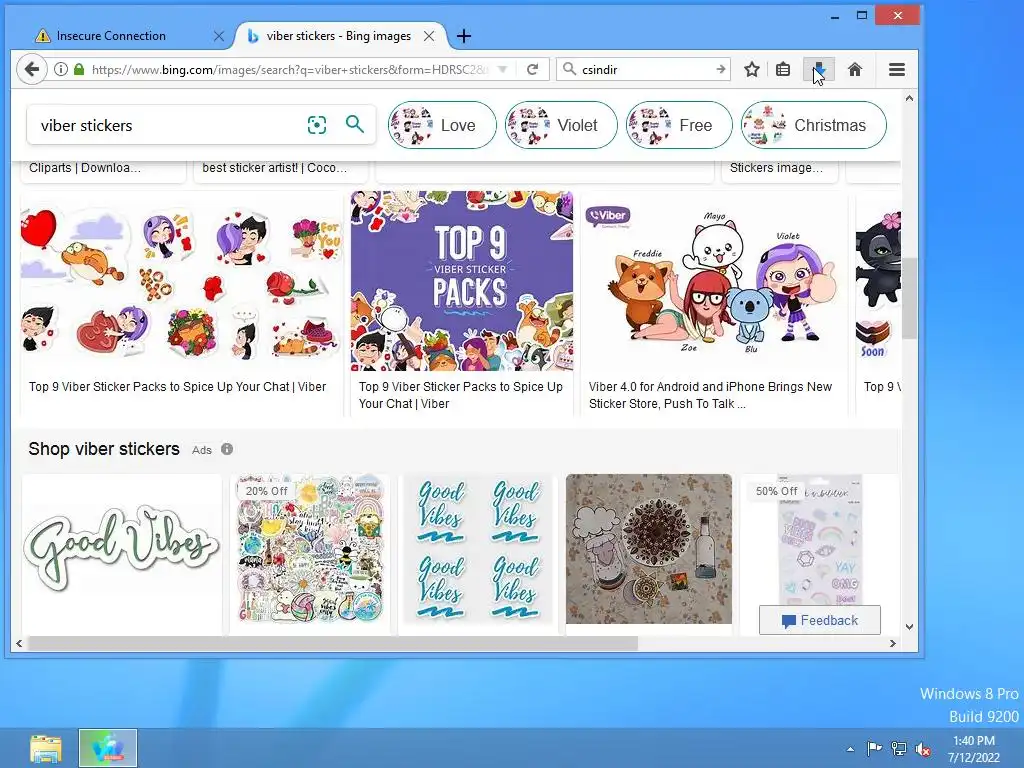Open the Viber characters Freddie Violet image
Viewport: 1024px width, 768px height.
[714, 281]
